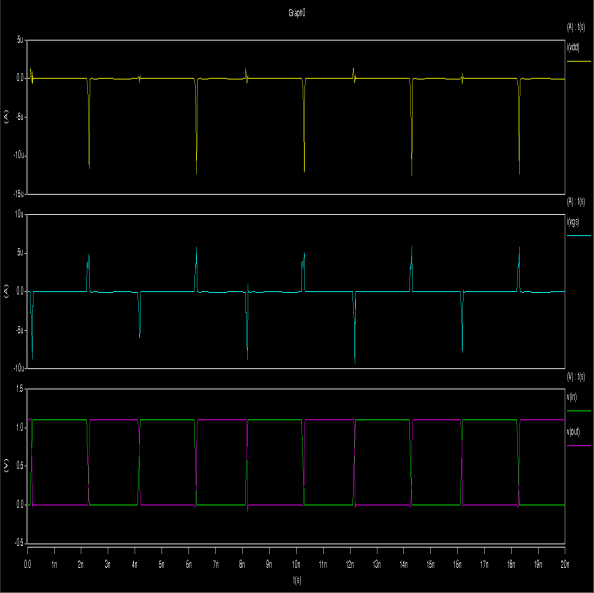This screenshot has width=594, height=593.
Task: Click the 12n tick on the time axis
Action: tap(350, 564)
